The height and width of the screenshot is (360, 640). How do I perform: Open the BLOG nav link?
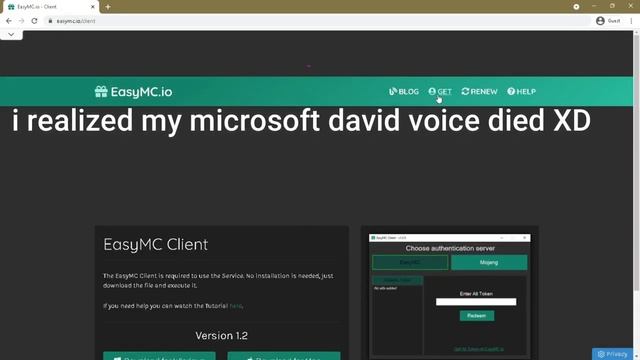(404, 91)
